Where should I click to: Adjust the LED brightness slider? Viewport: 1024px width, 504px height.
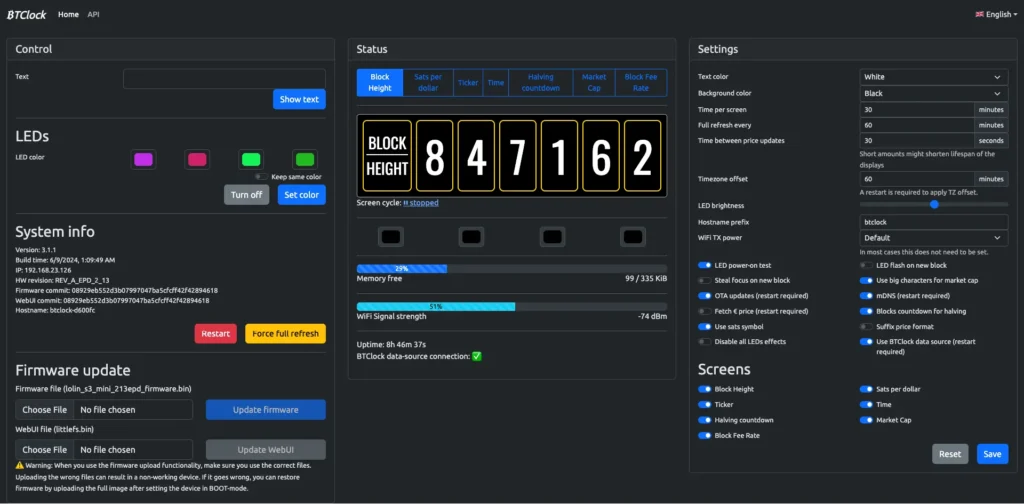933,204
